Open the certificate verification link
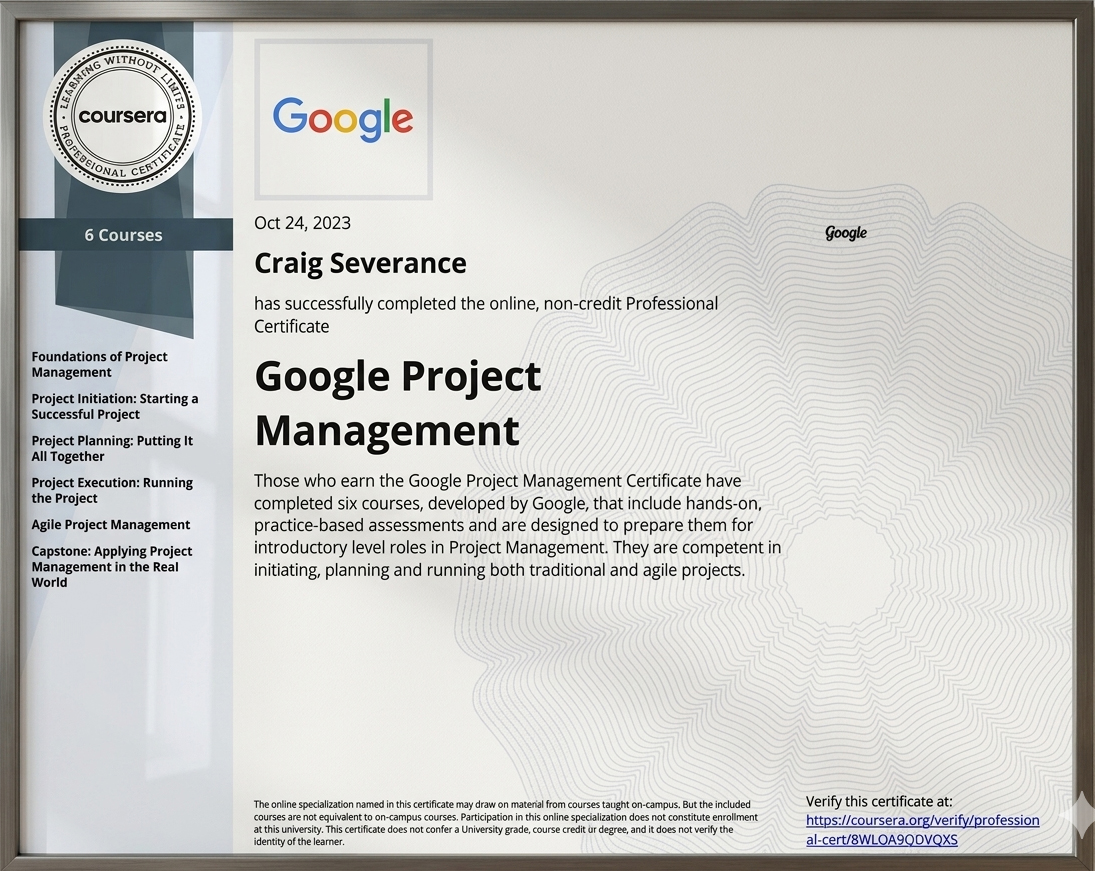Viewport: 1095px width, 871px height. 922,829
